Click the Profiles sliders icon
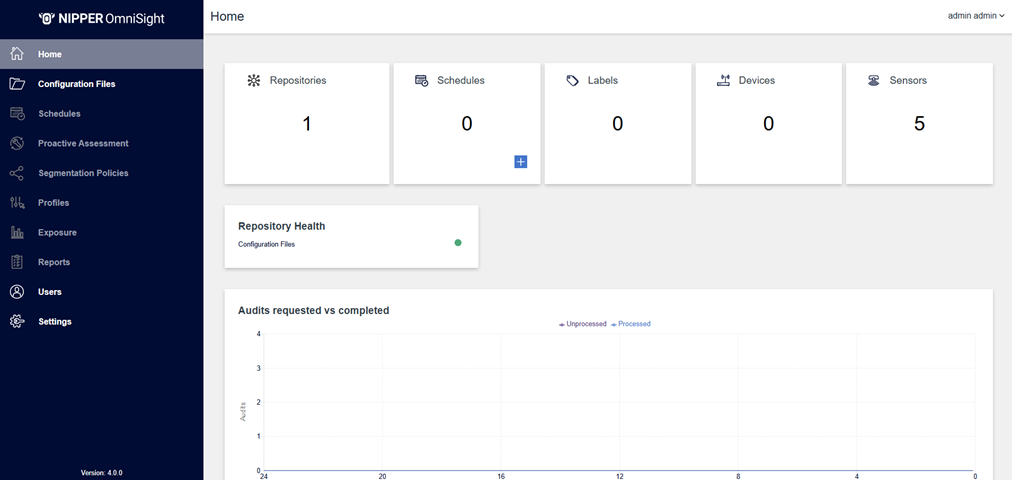The width and height of the screenshot is (1012, 480). 17,203
